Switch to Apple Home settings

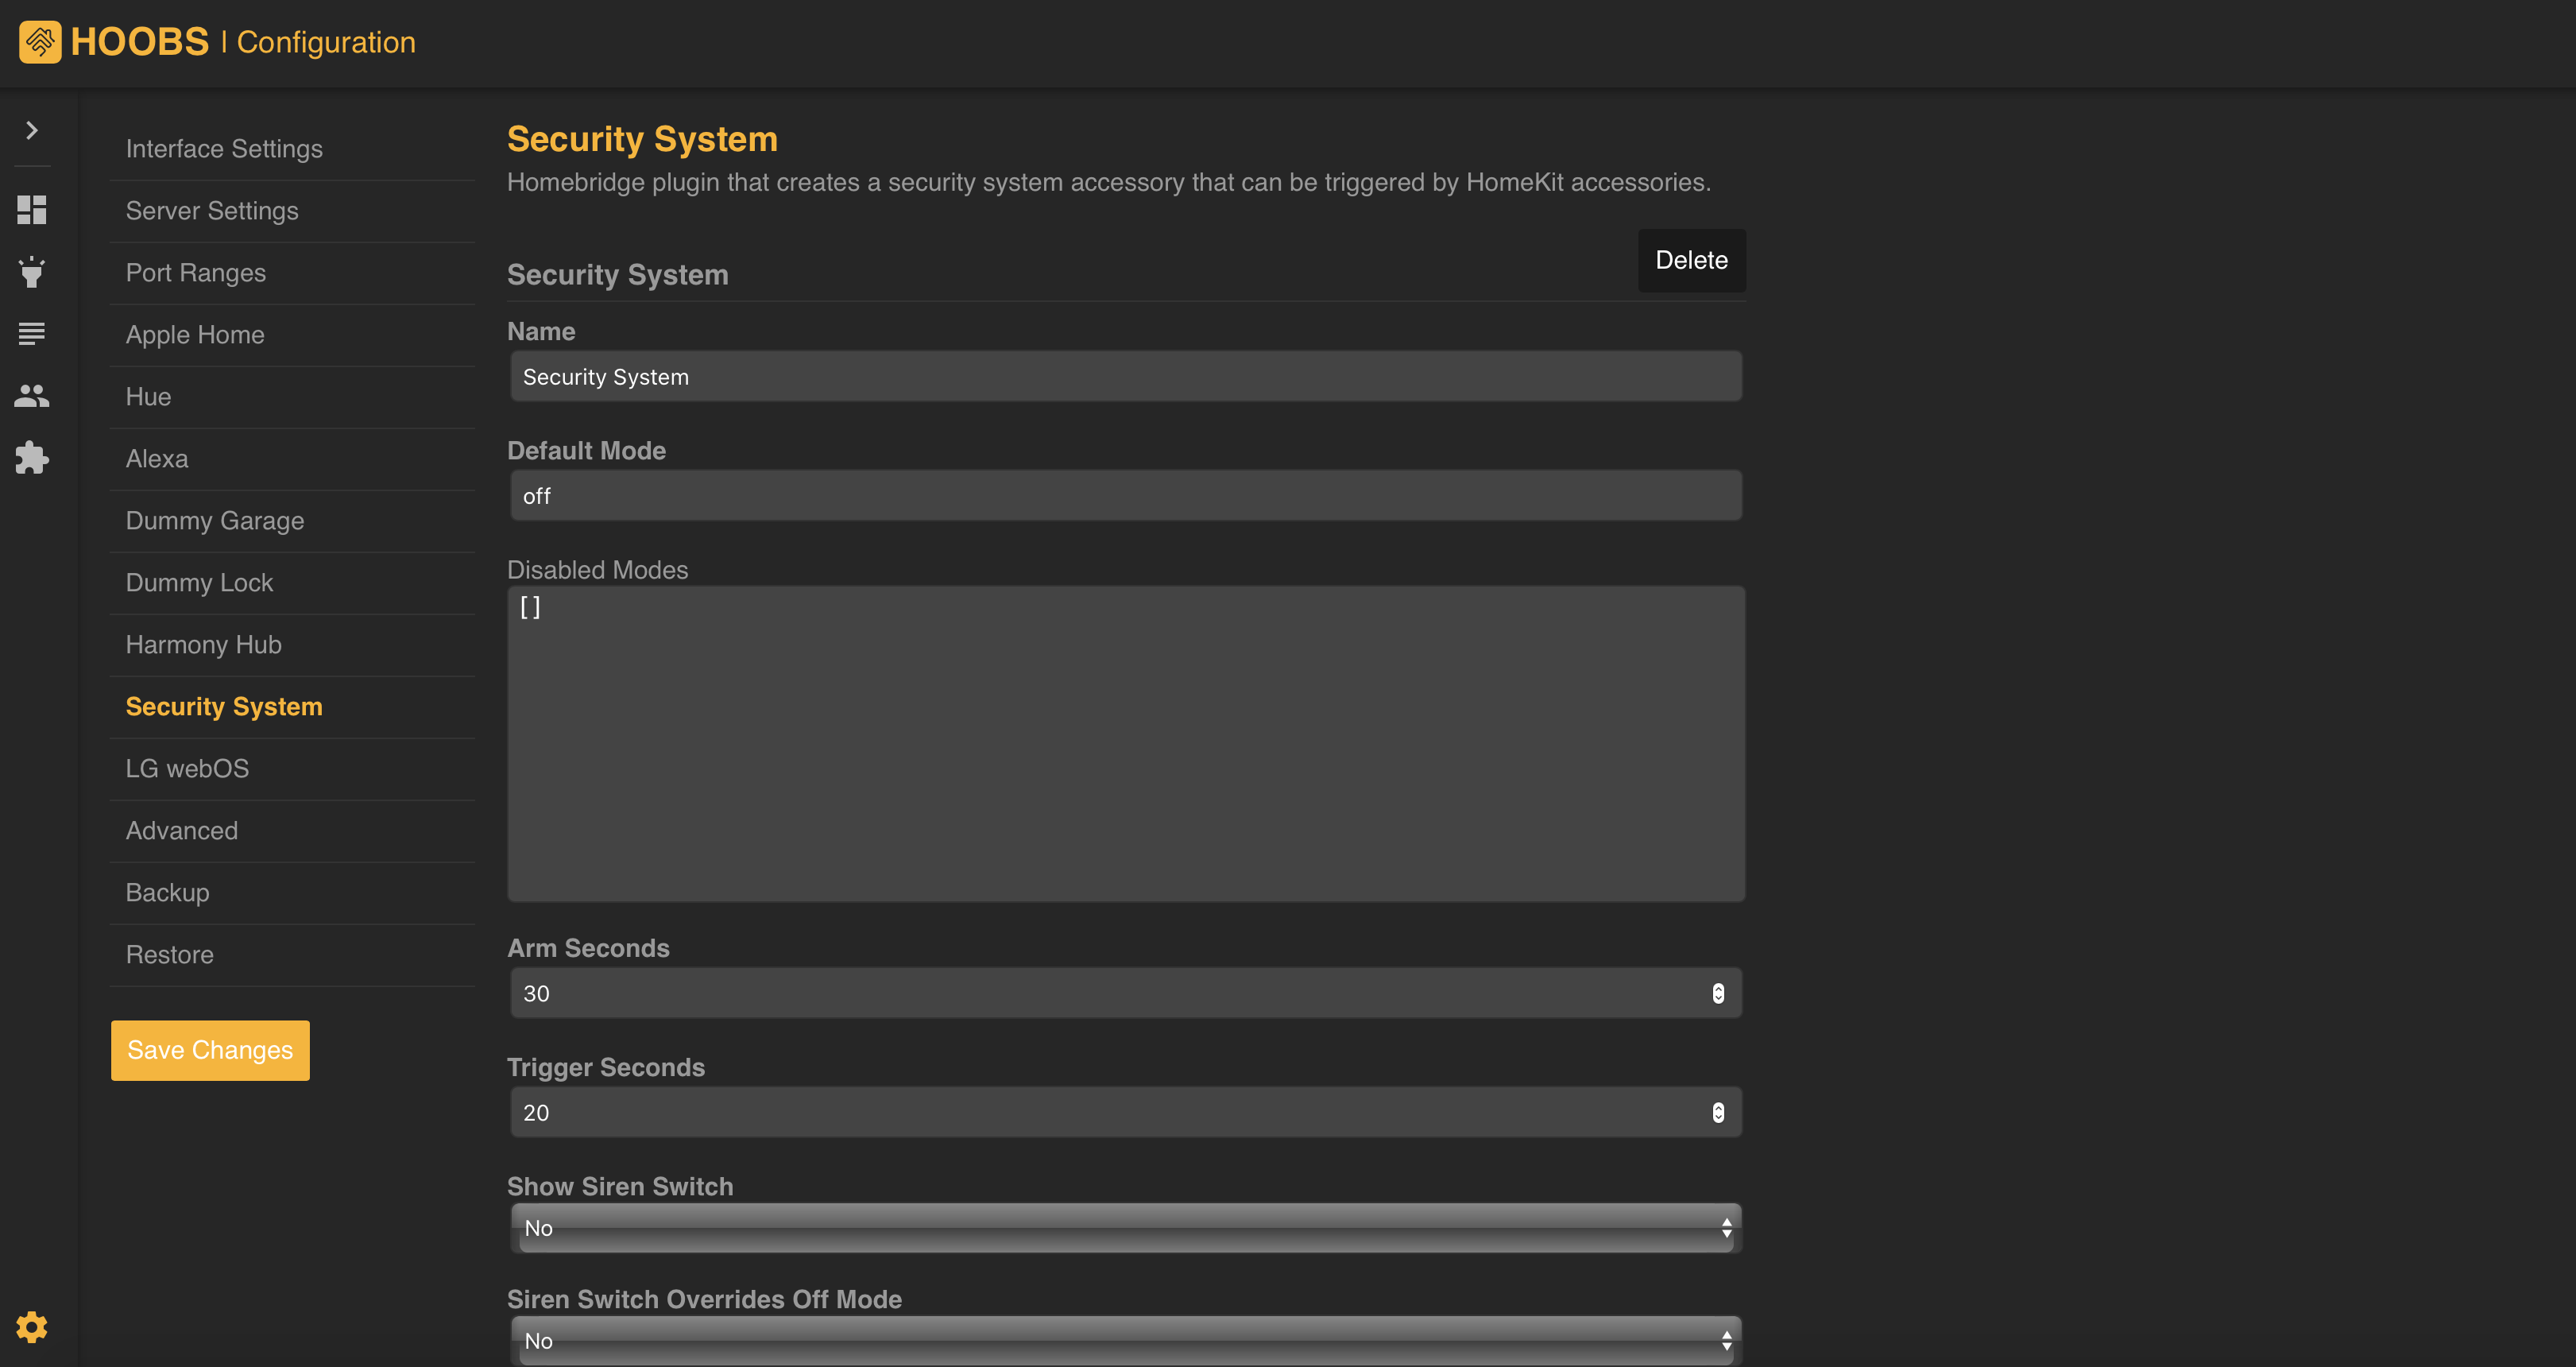pos(195,334)
